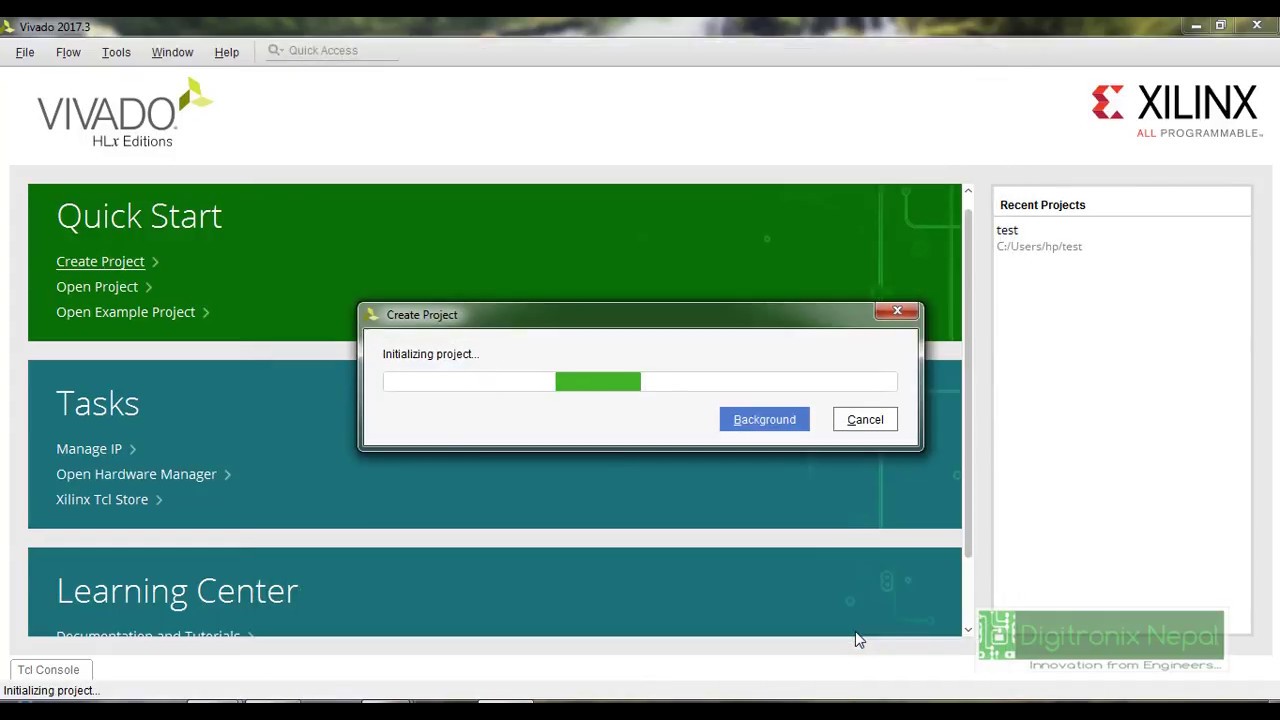Click chevron next to Xilinx Tcl Store
1280x720 pixels.
[159, 500]
